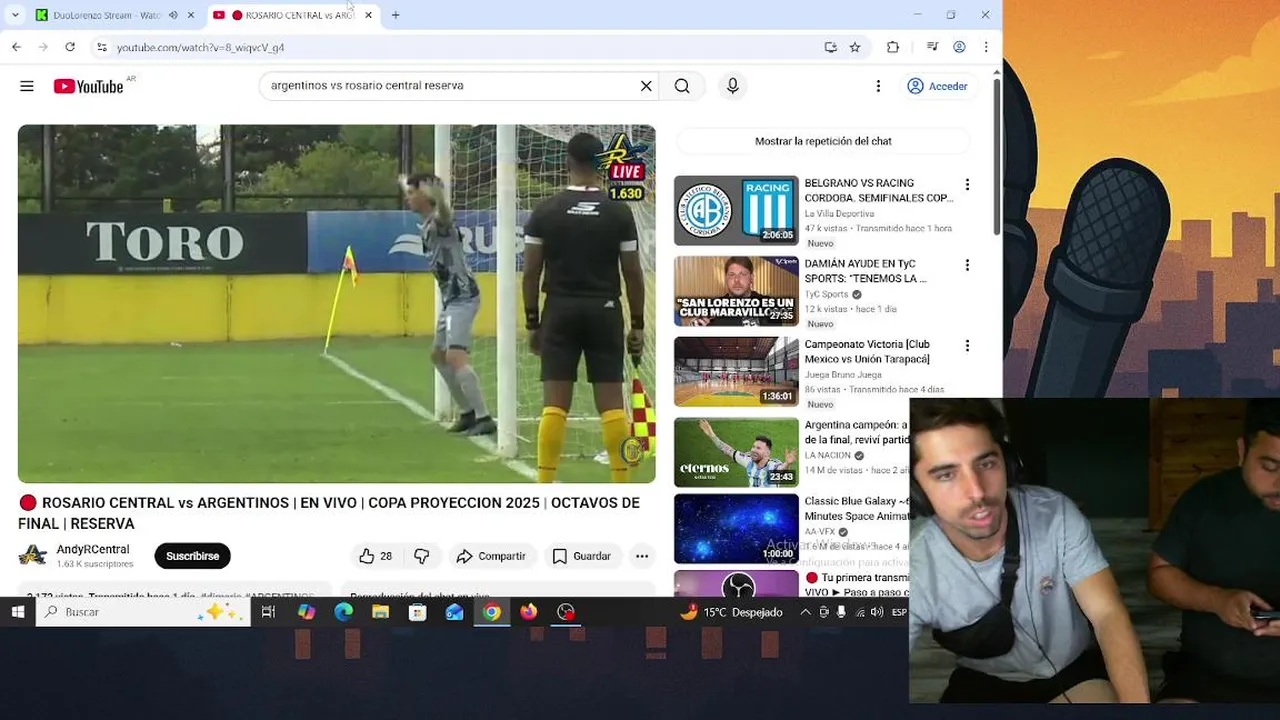Open Damián Ayude TyC Sports thumbnail
1280x720 pixels.
[736, 291]
